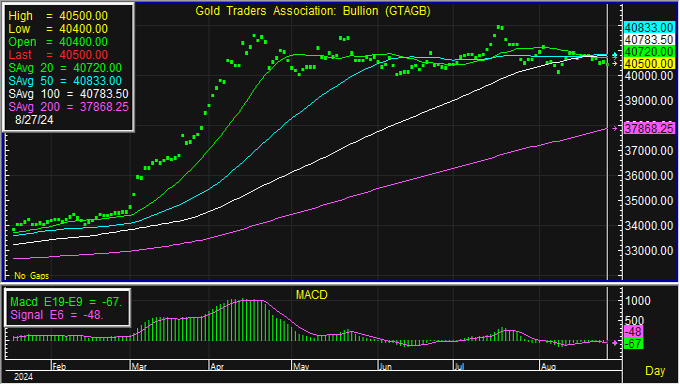Click the green 40720.00 price label
The image size is (680, 385).
[649, 52]
